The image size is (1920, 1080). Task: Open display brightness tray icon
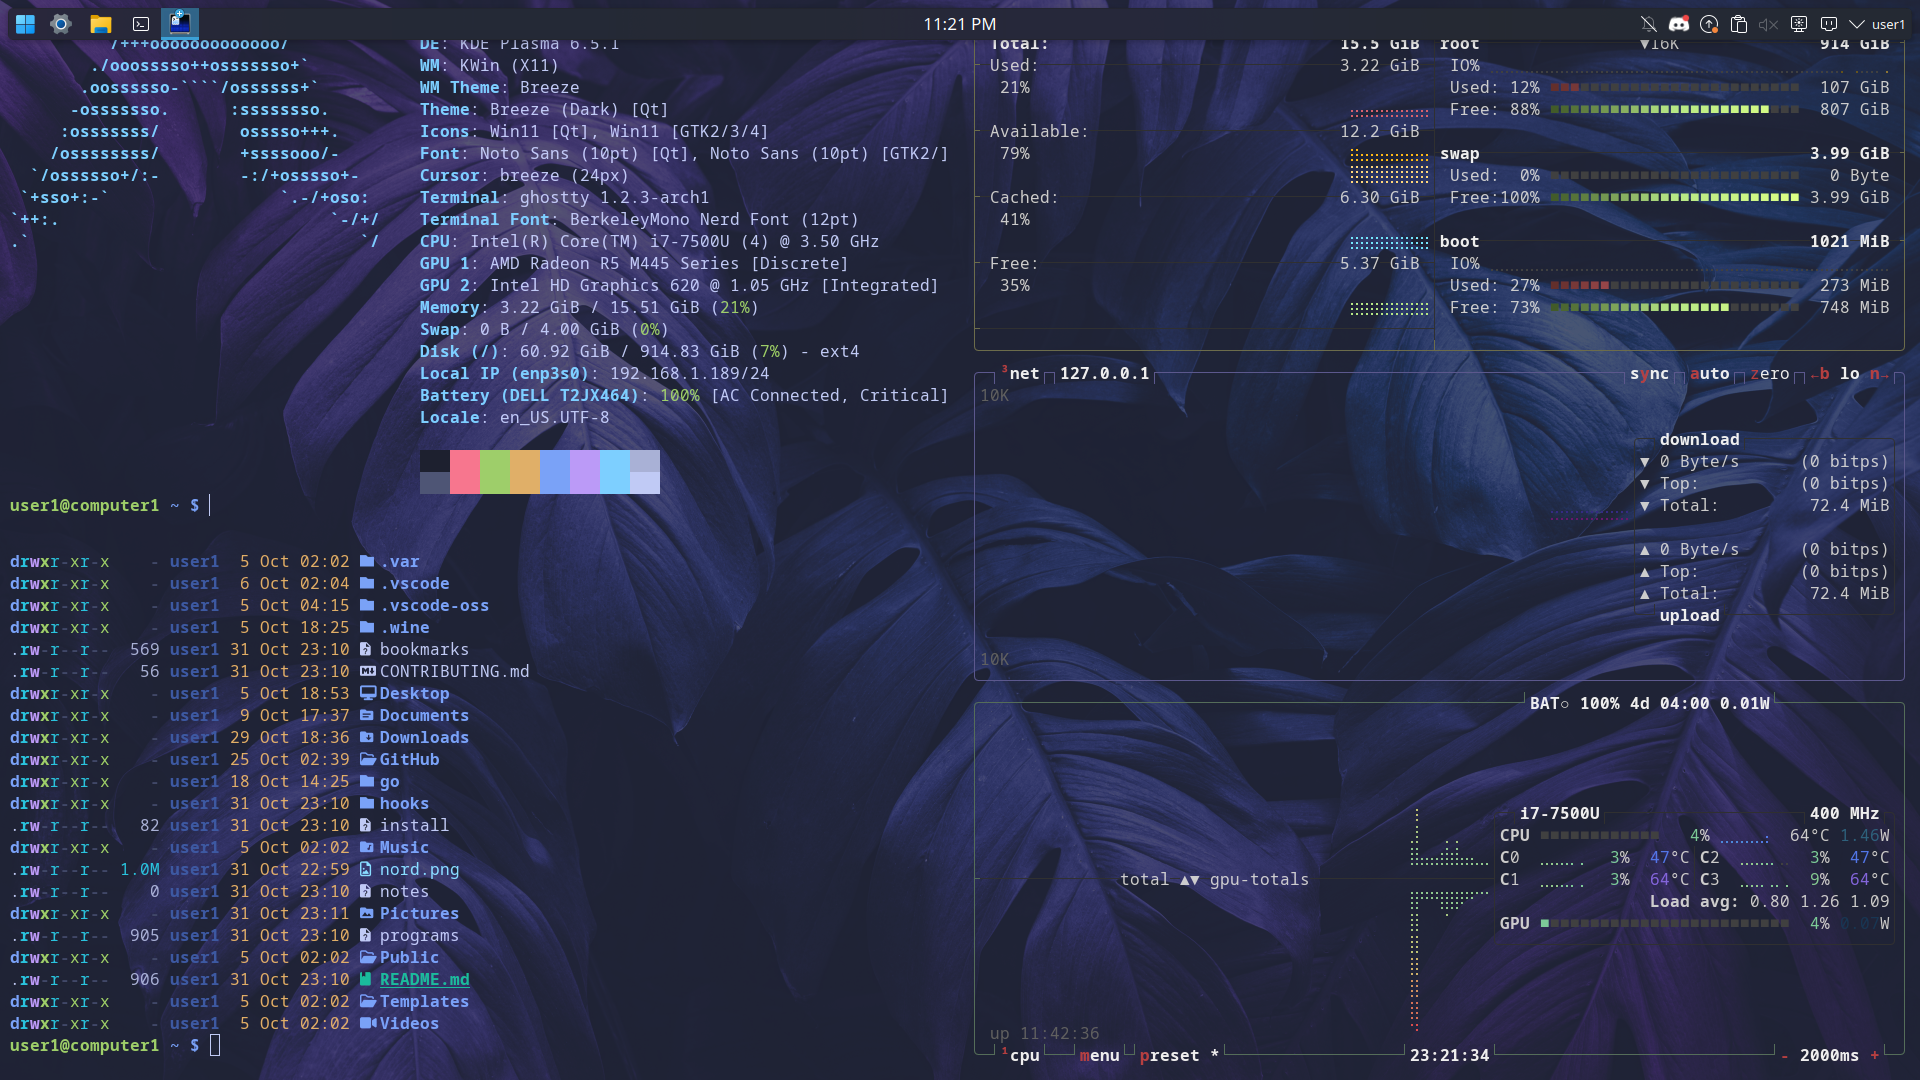[1799, 24]
